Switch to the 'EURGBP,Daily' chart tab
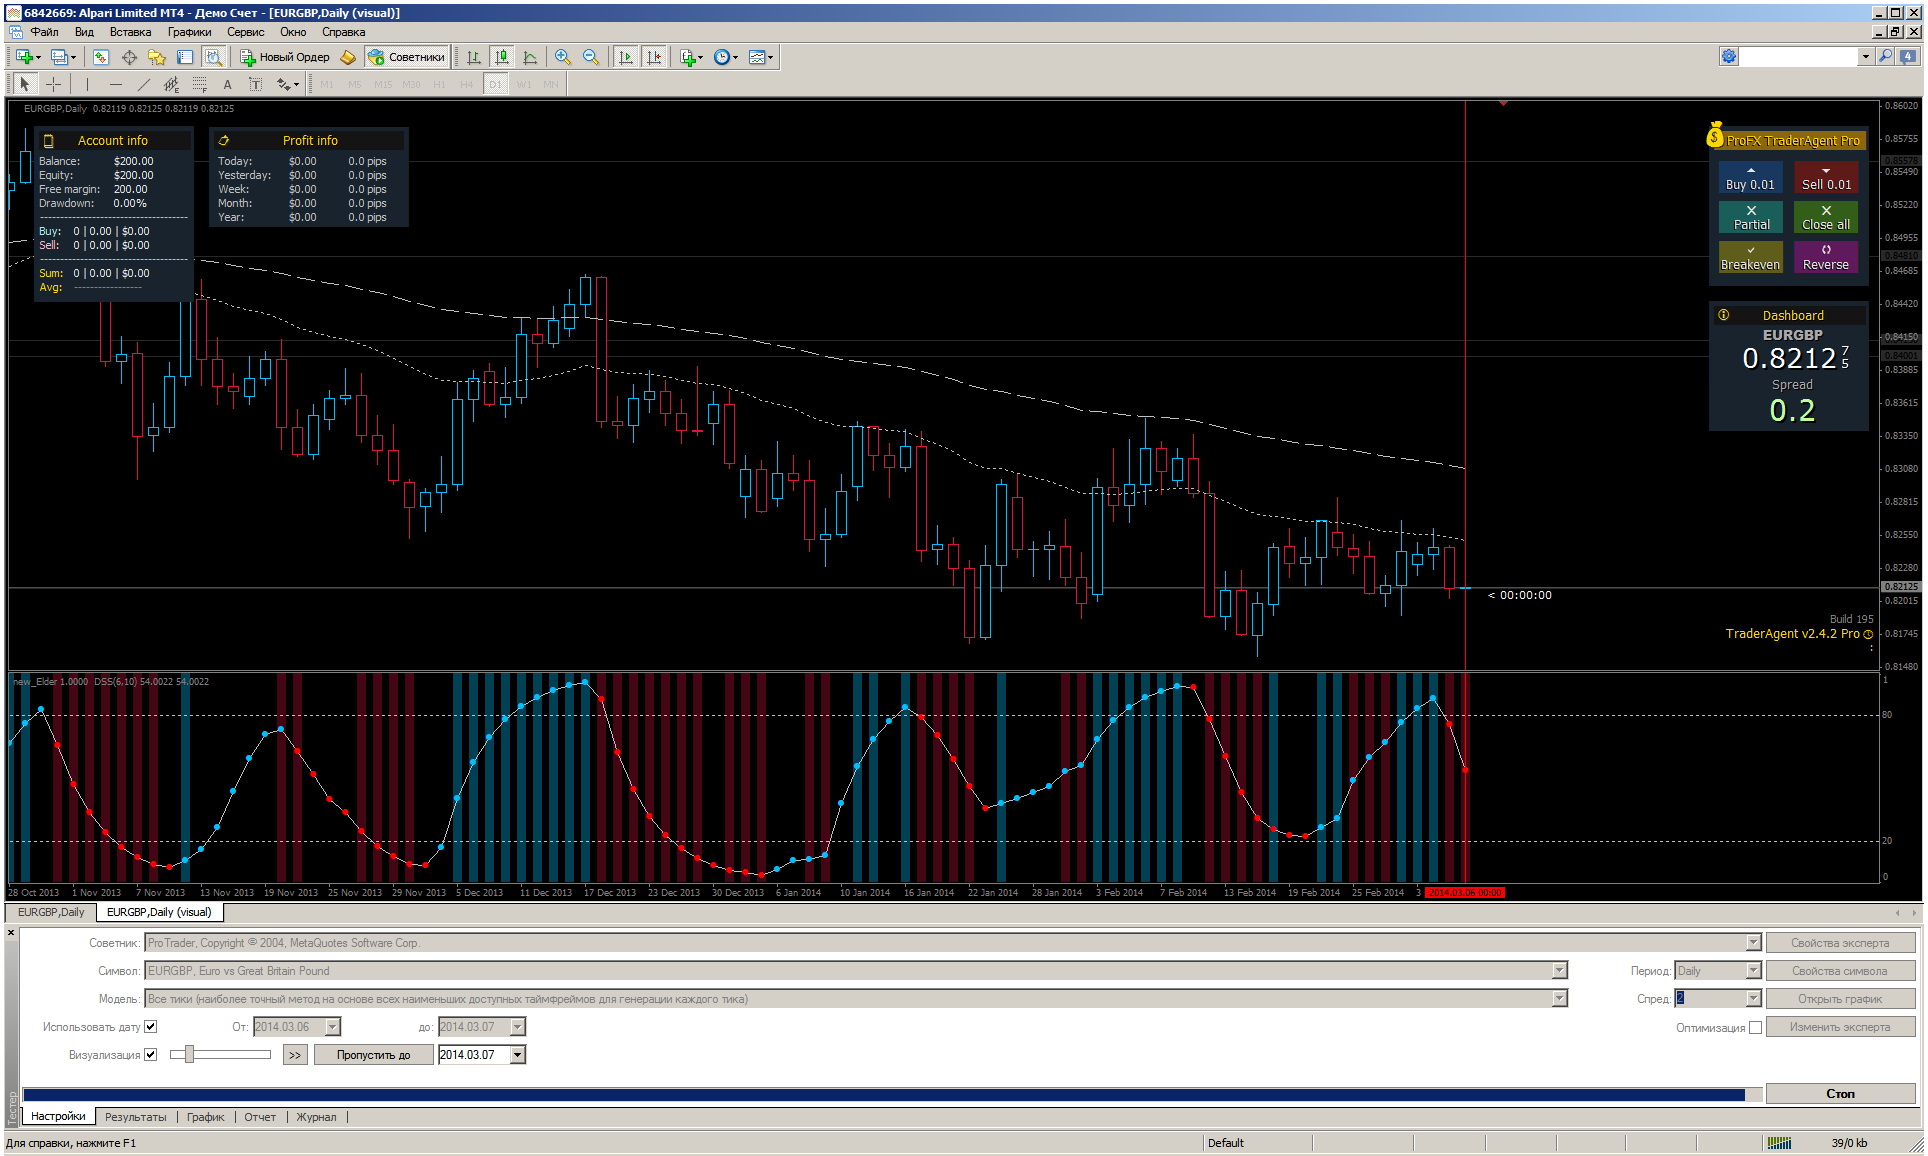Screen dimensions: 1928x1156 [x=51, y=912]
